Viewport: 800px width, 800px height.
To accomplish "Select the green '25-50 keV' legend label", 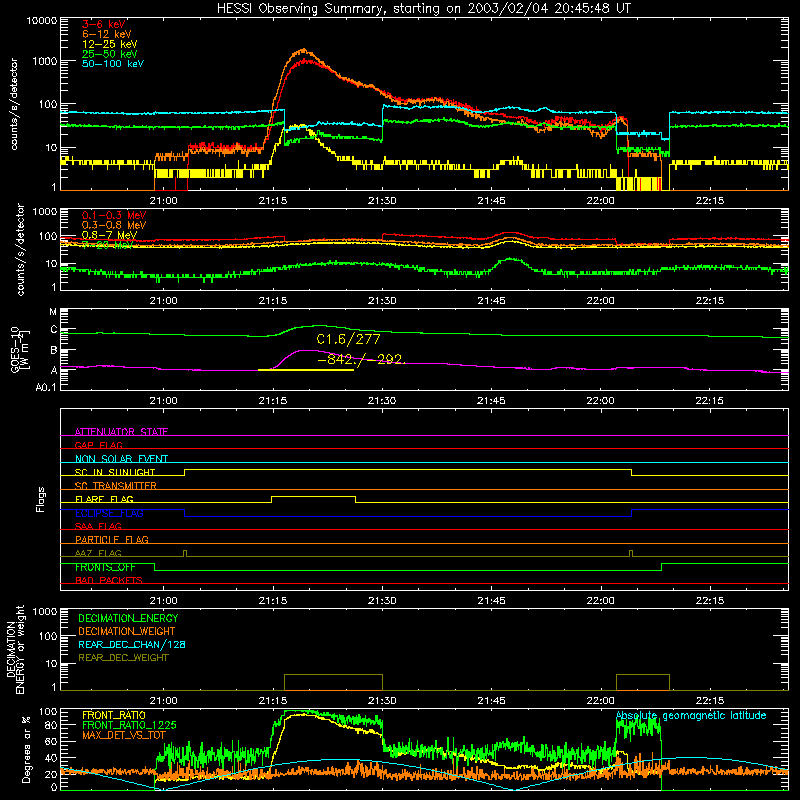I will coord(110,54).
